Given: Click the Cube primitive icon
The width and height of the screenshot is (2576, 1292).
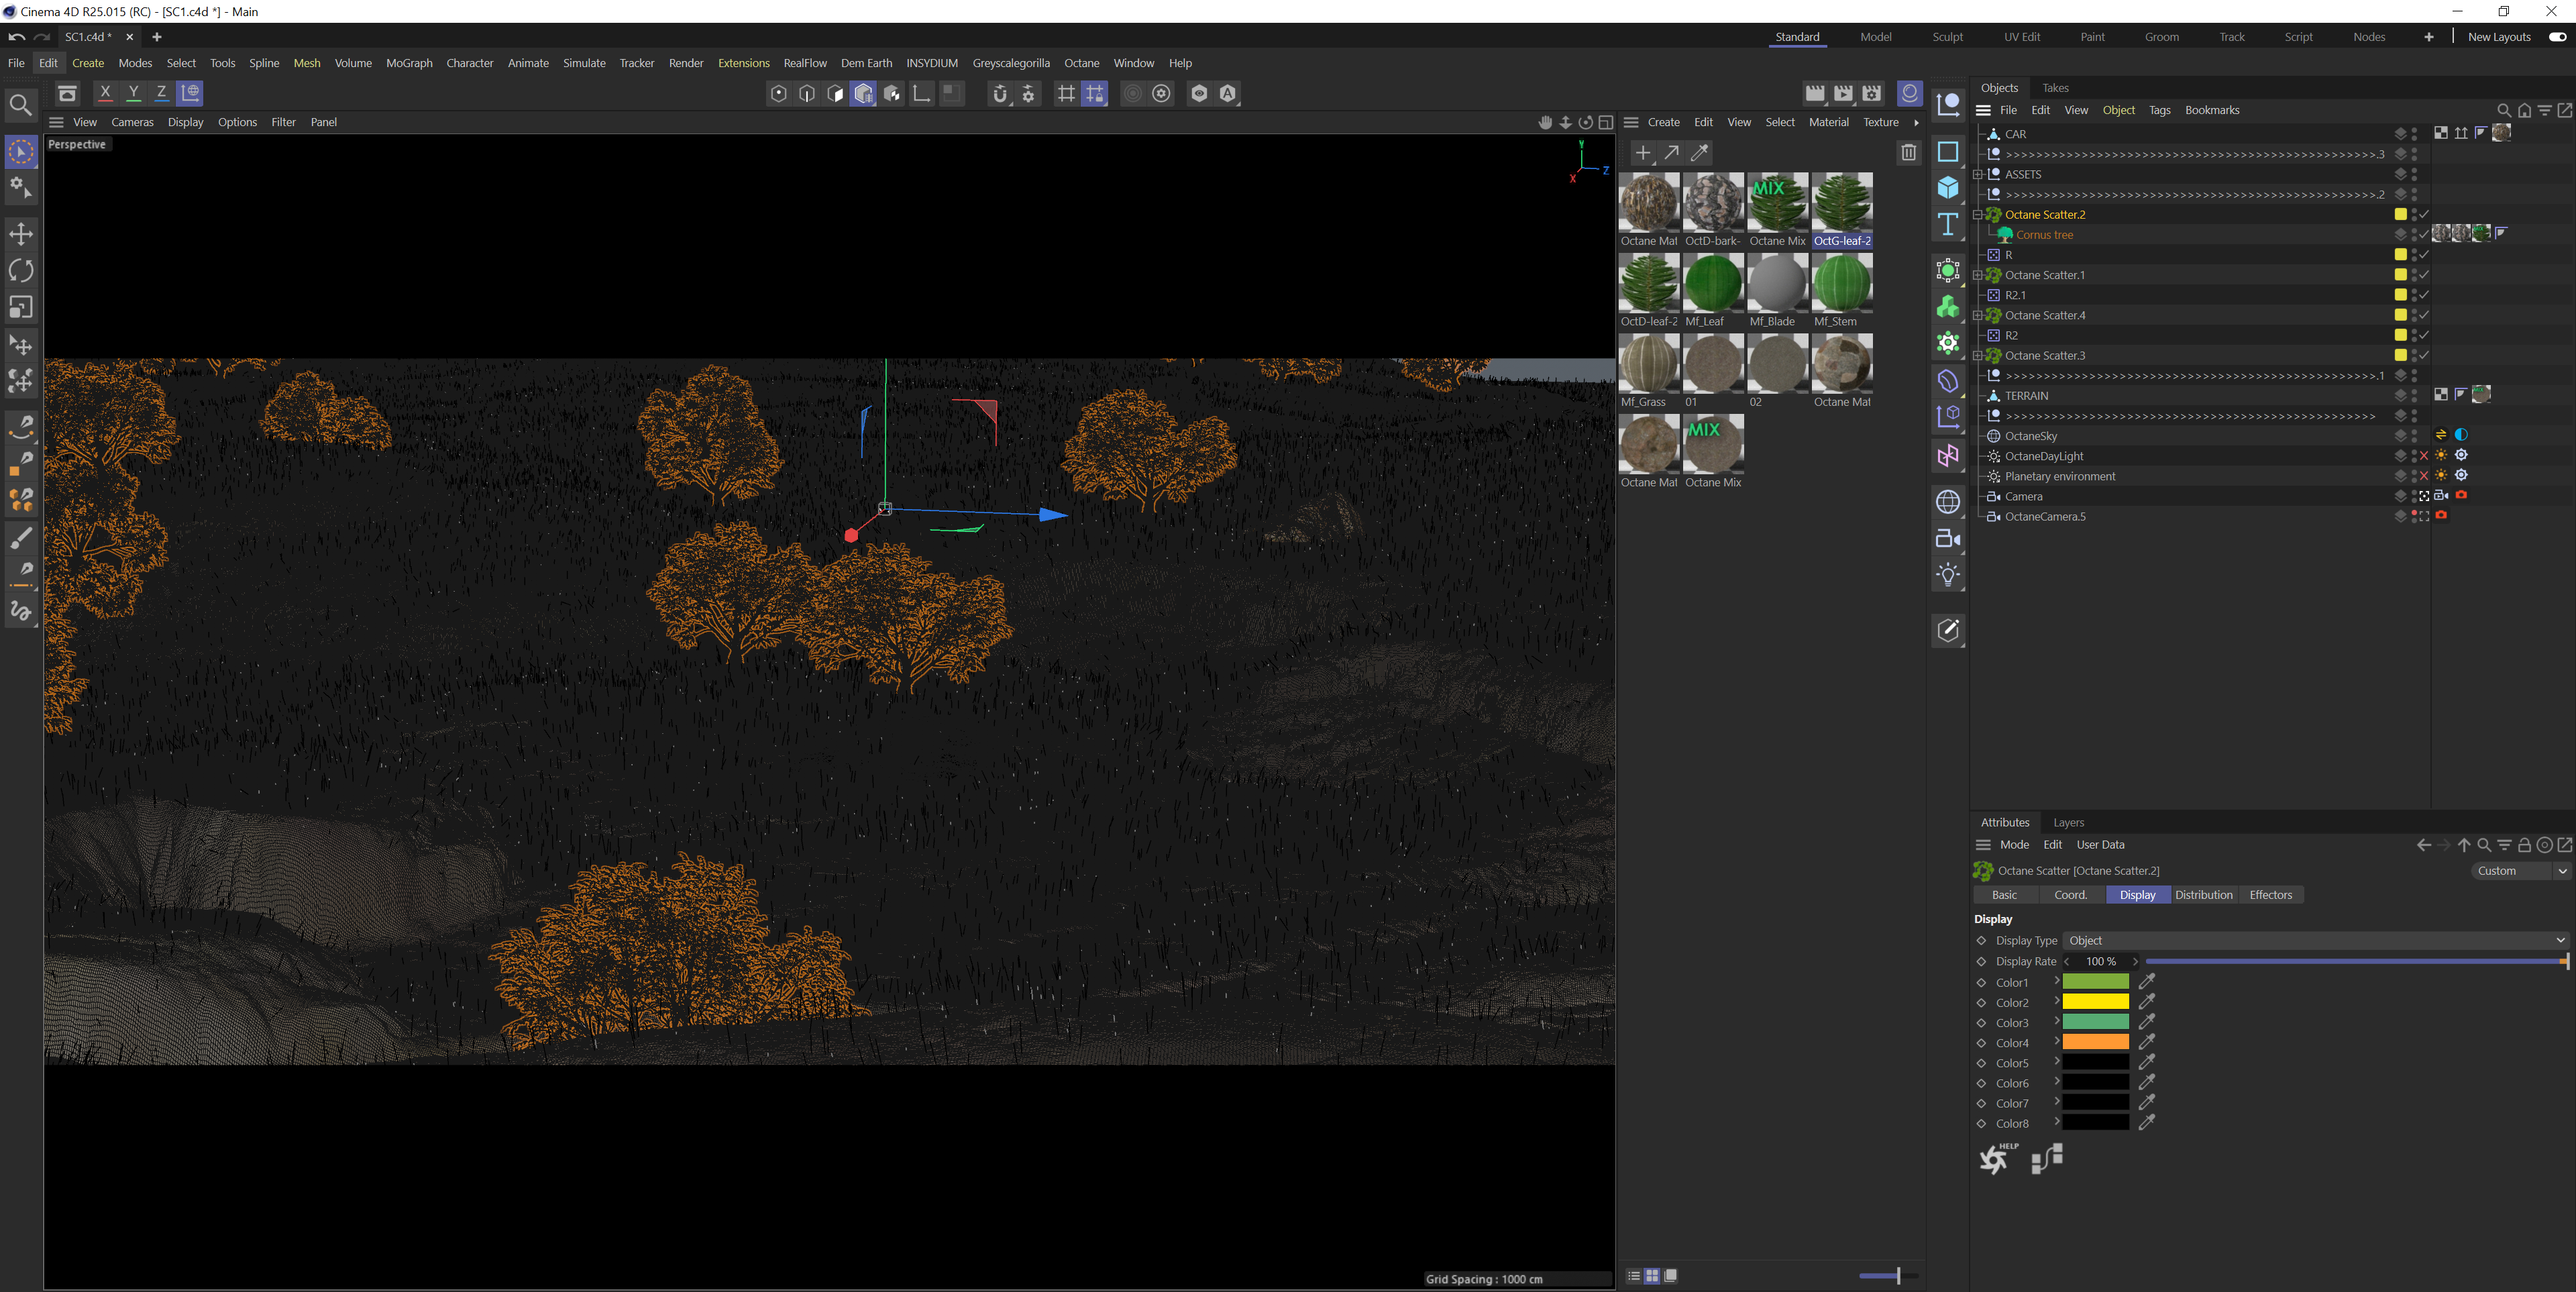Looking at the screenshot, I should (x=1948, y=188).
